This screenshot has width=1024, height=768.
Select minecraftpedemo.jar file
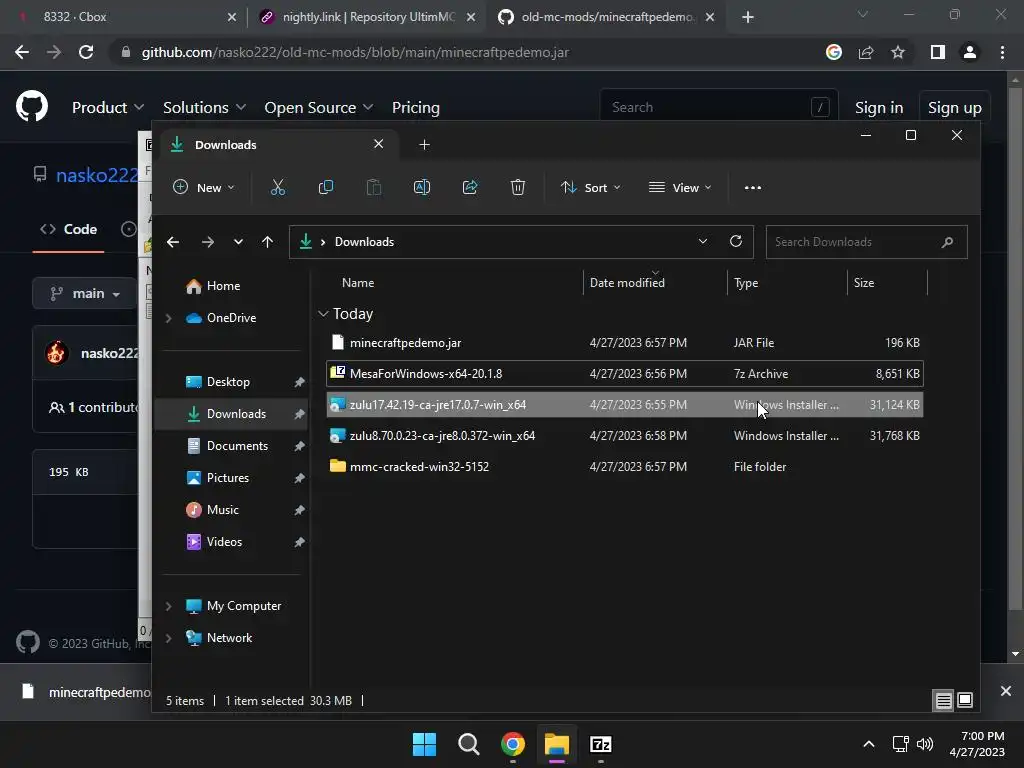click(x=625, y=343)
